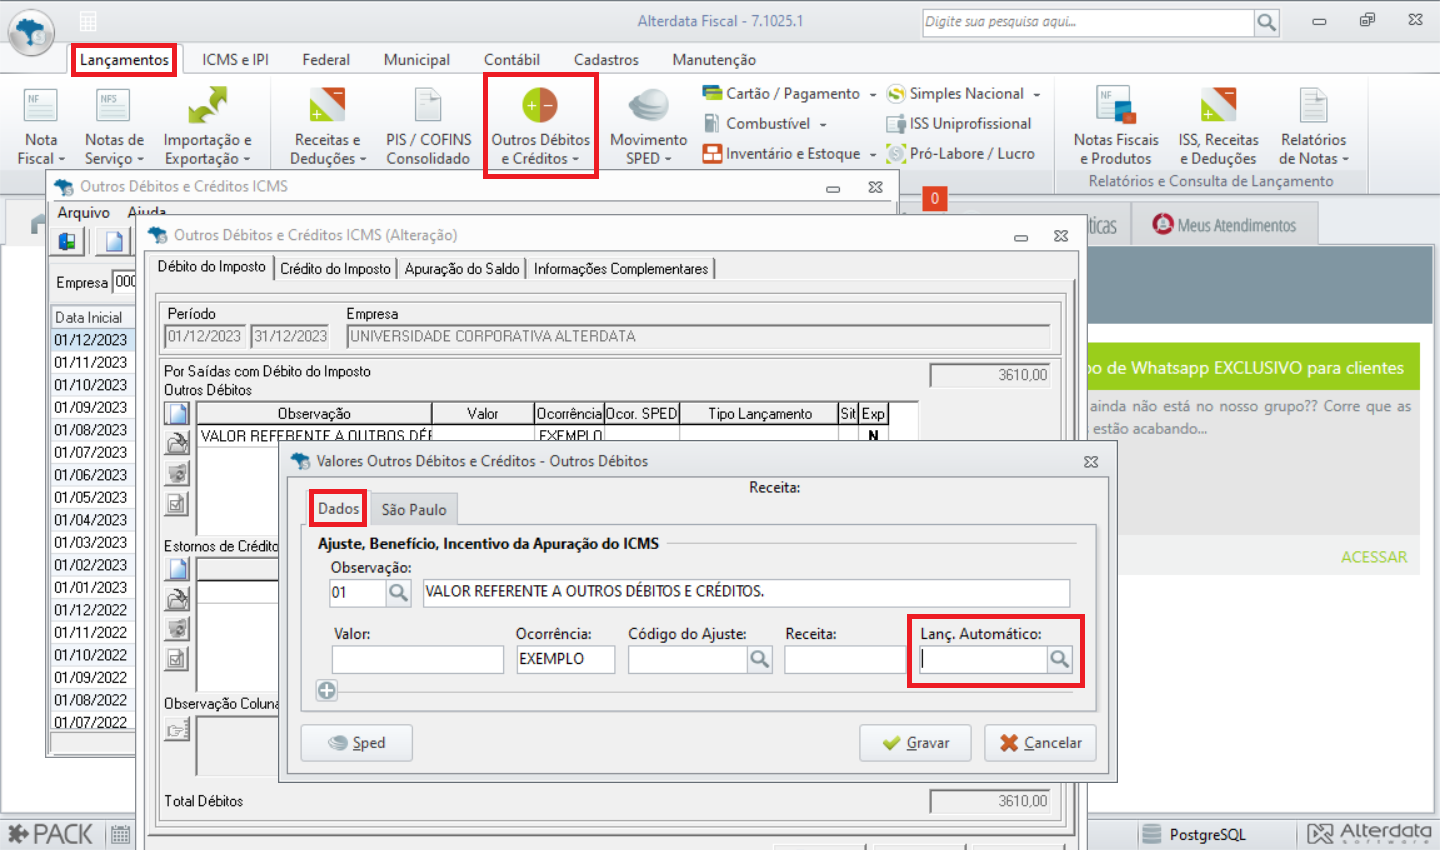Click the blue door icon in the ICMS window toolbar

coord(67,241)
